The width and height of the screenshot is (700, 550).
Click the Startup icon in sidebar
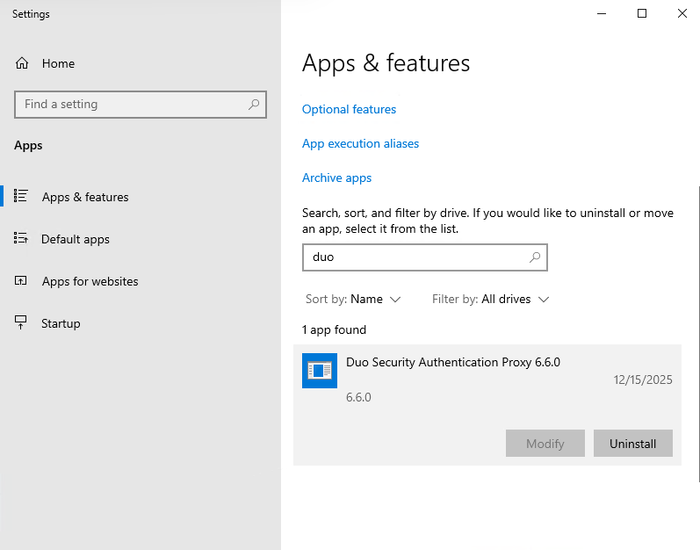21,323
